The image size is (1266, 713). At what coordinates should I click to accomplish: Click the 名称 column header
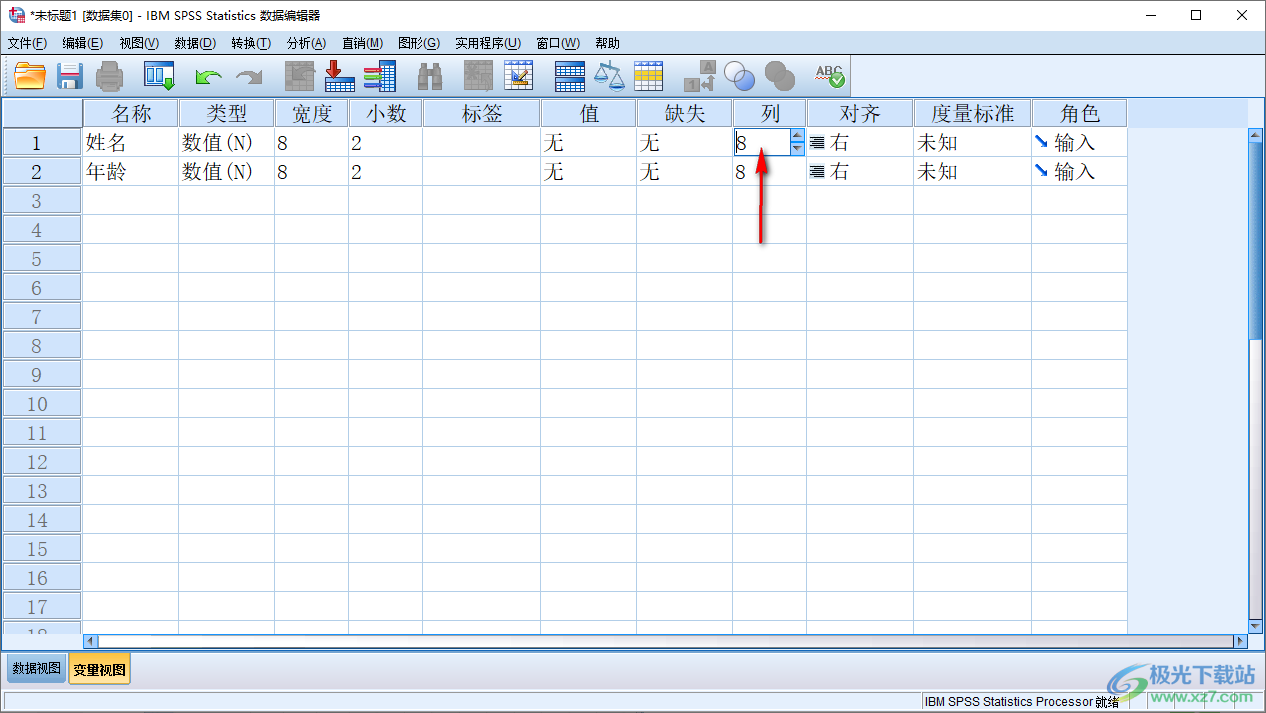[x=130, y=113]
